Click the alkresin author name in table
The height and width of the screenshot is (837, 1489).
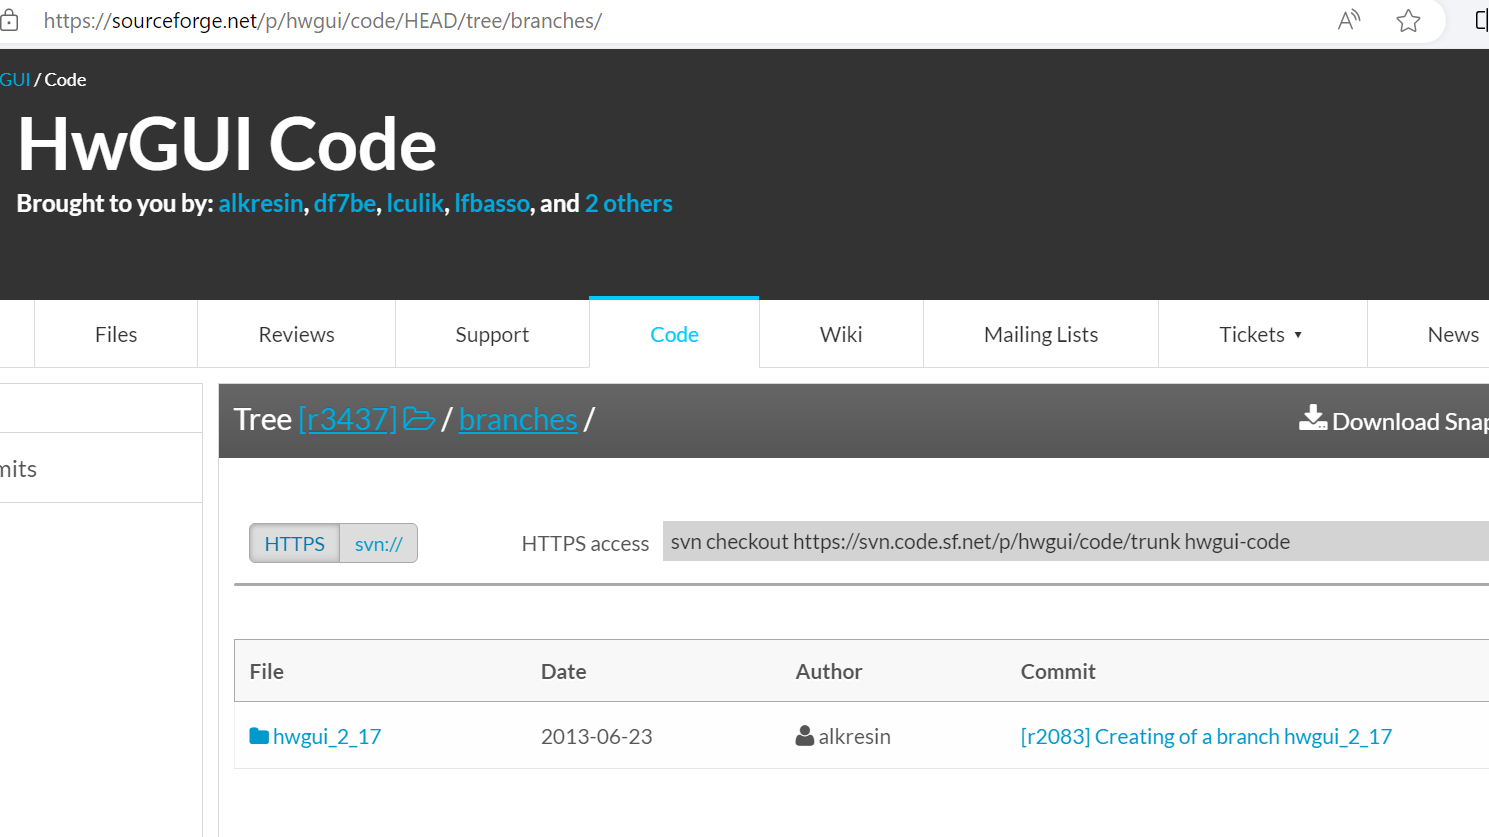854,736
